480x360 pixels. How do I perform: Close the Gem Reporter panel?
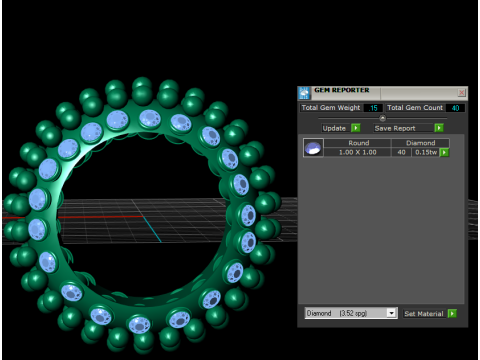[461, 92]
